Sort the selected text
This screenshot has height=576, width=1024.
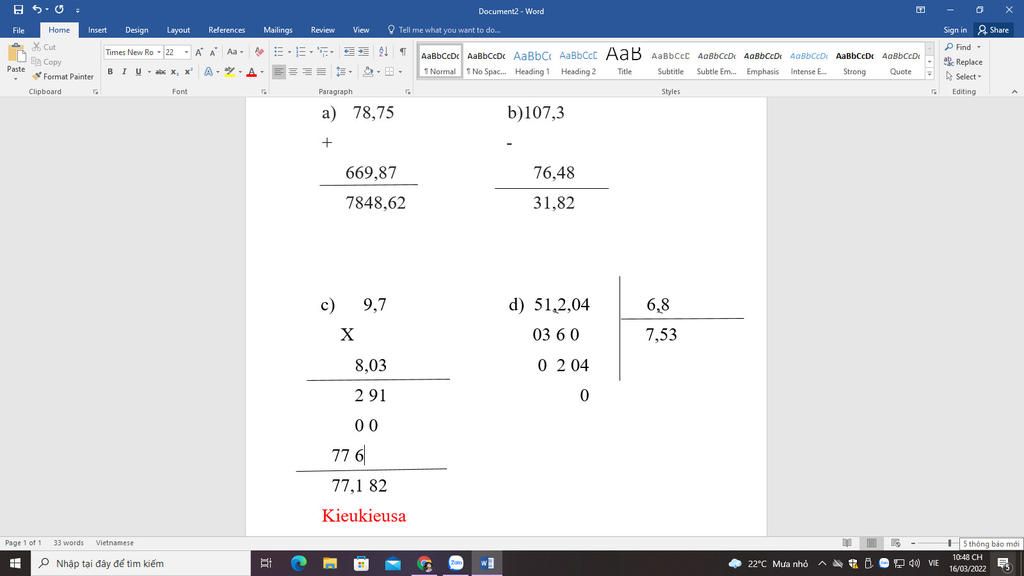(x=383, y=52)
